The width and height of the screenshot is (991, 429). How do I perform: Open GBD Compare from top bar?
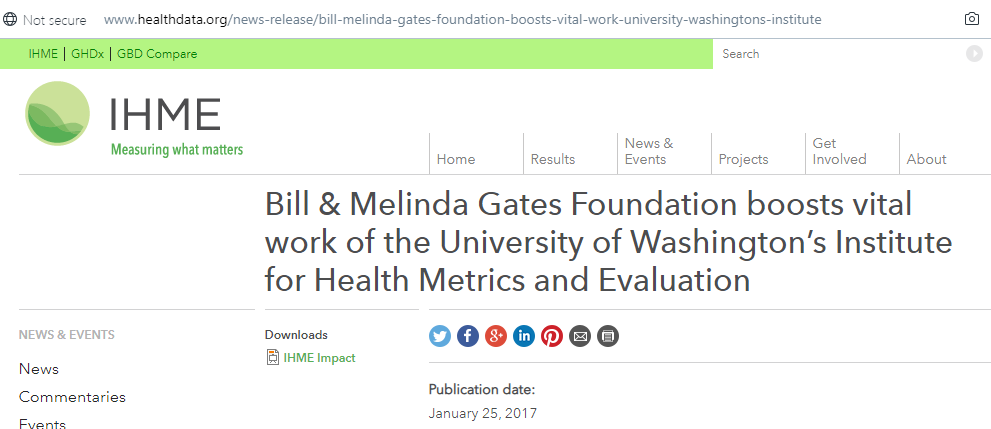pyautogui.click(x=157, y=54)
